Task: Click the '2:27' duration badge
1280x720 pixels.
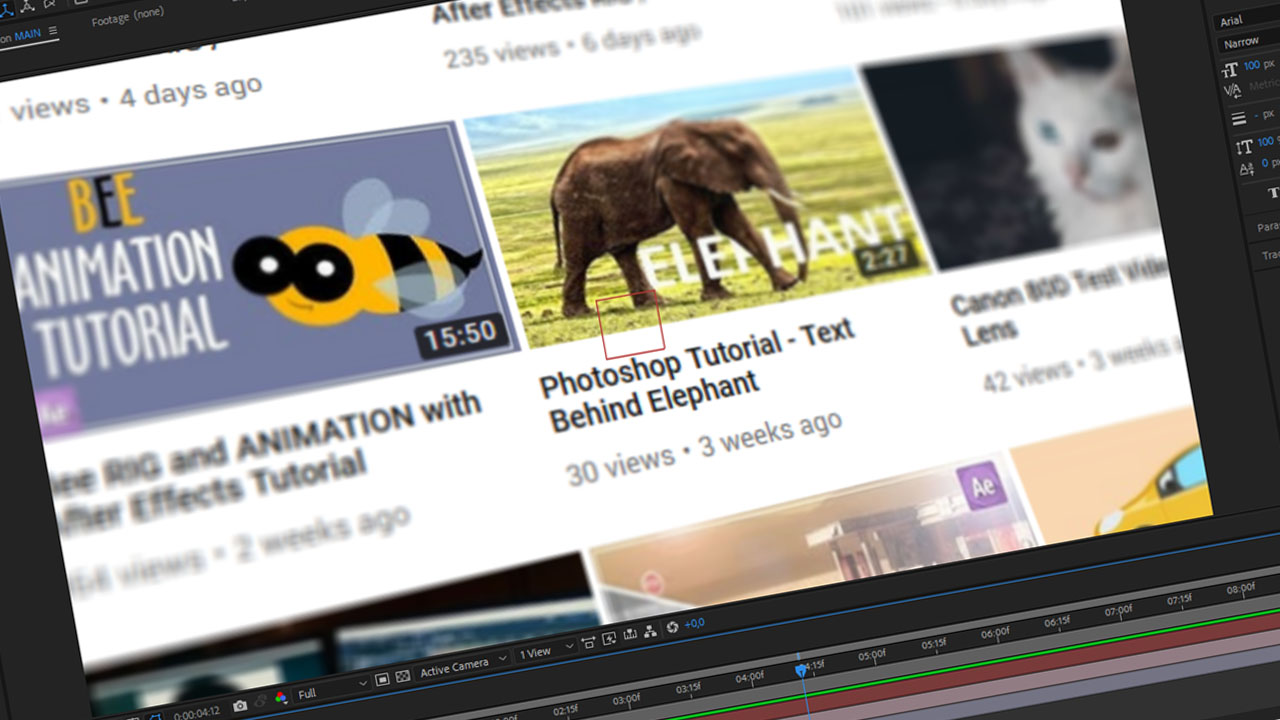Action: tap(885, 259)
